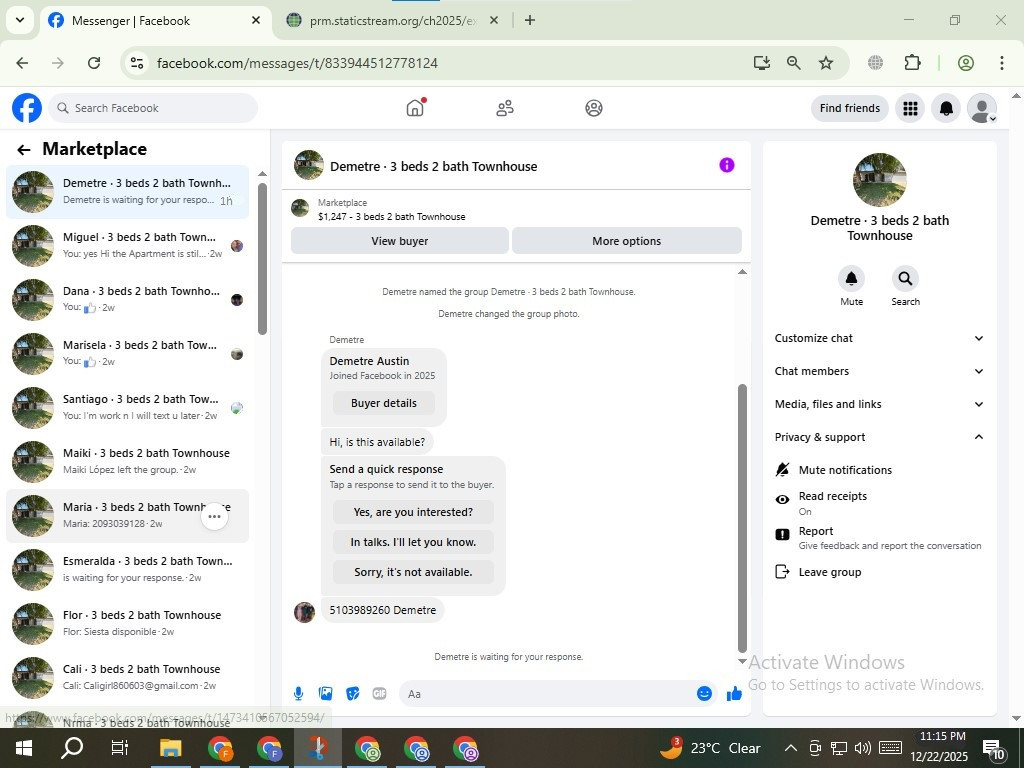Open options dots on Maria conversation
The width and height of the screenshot is (1024, 768).
click(x=214, y=517)
